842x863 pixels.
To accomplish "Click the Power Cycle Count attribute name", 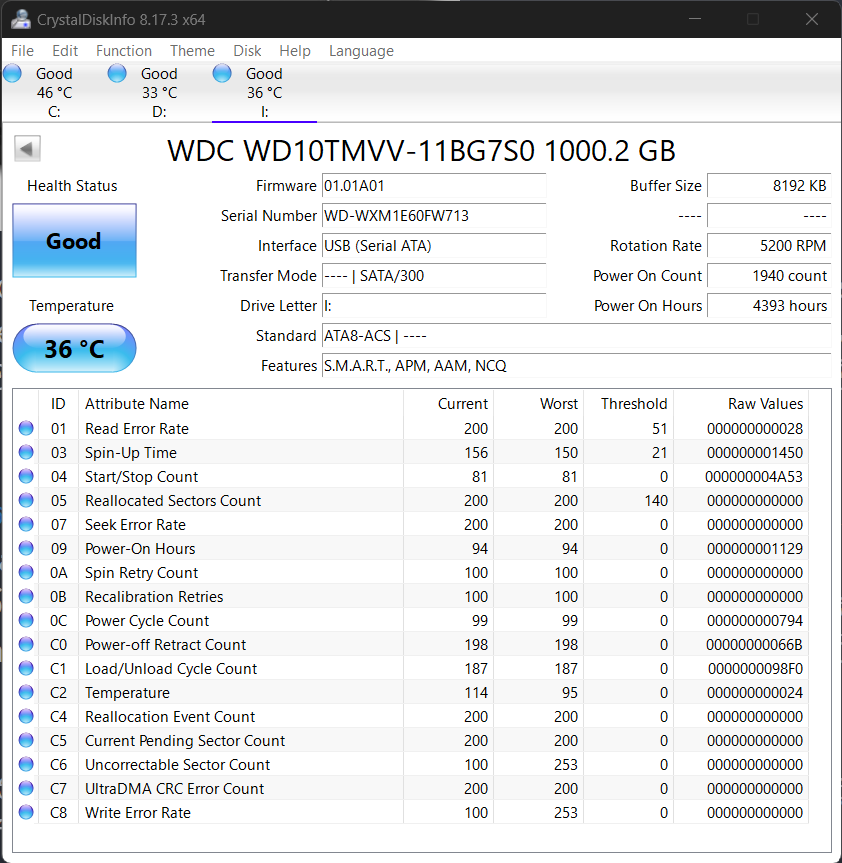I will pos(147,621).
